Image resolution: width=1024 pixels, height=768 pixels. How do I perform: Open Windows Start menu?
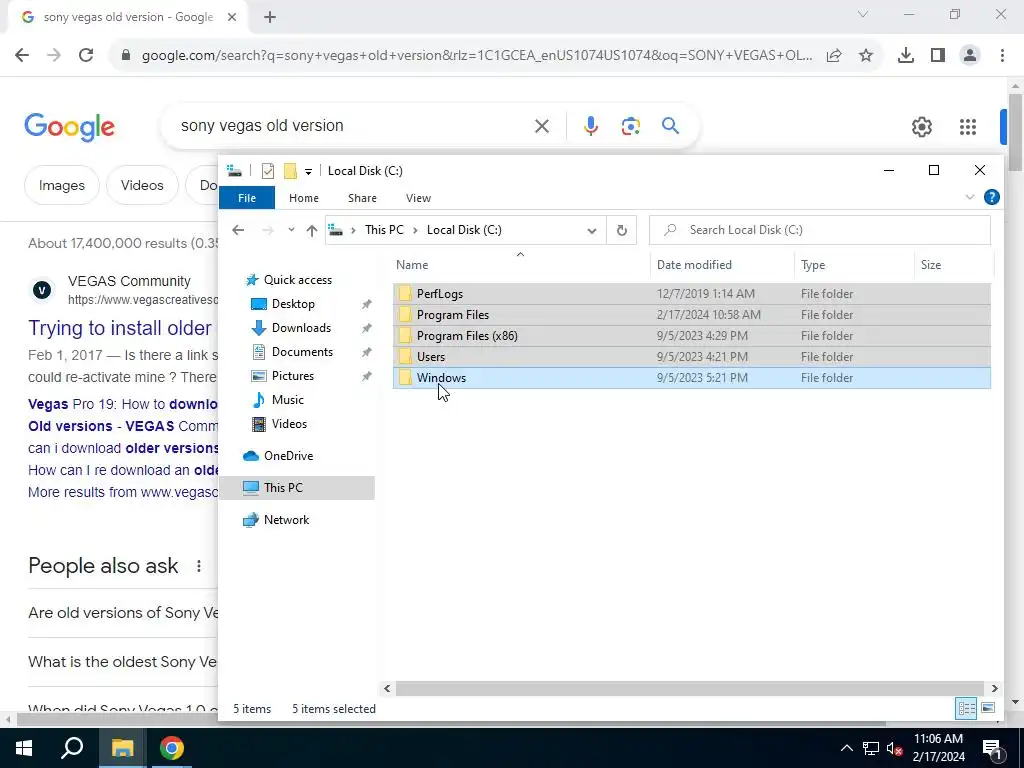coord(24,748)
